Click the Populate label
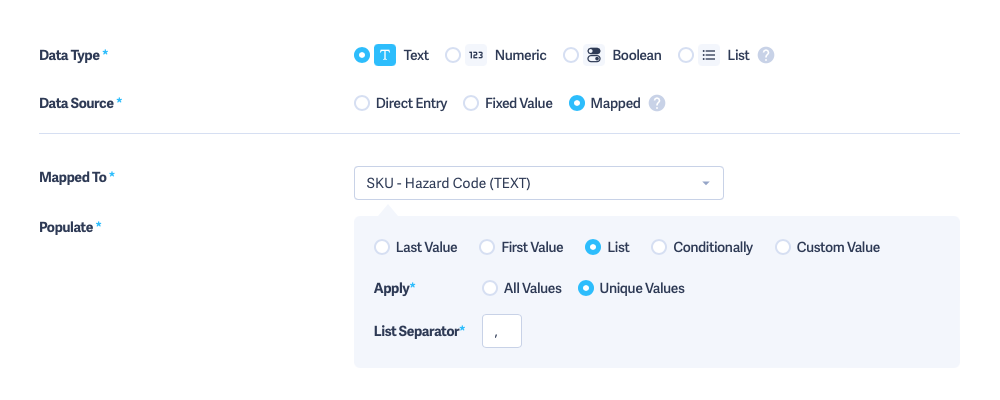 66,227
